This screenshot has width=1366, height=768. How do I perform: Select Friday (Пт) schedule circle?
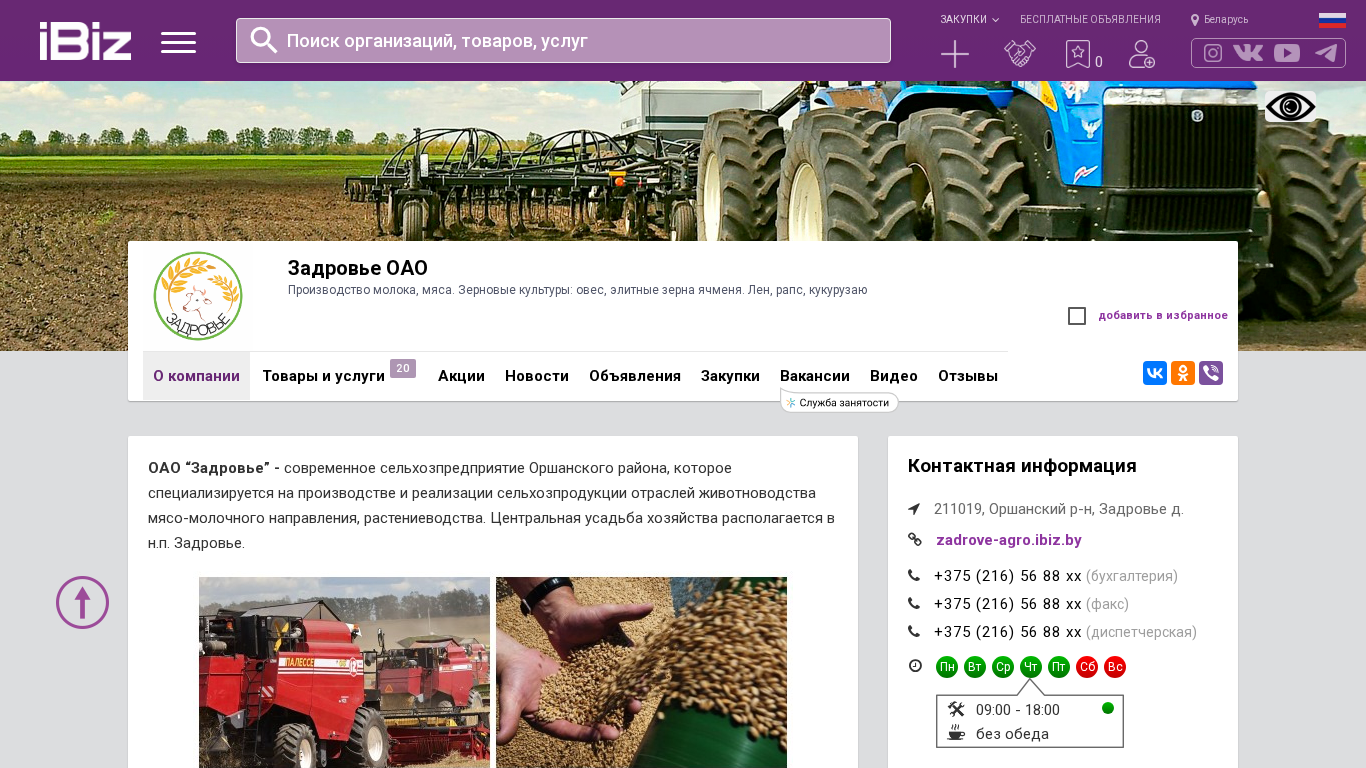1059,667
